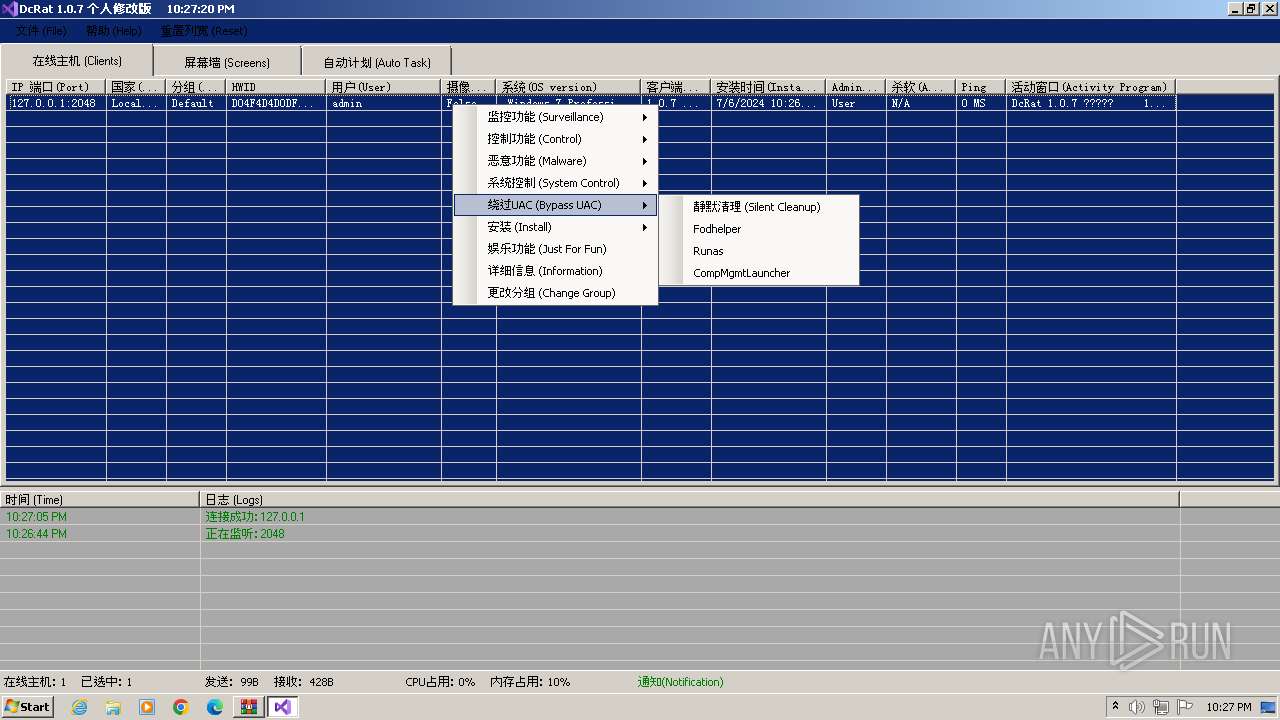Select Runas bypass option

tap(759, 251)
